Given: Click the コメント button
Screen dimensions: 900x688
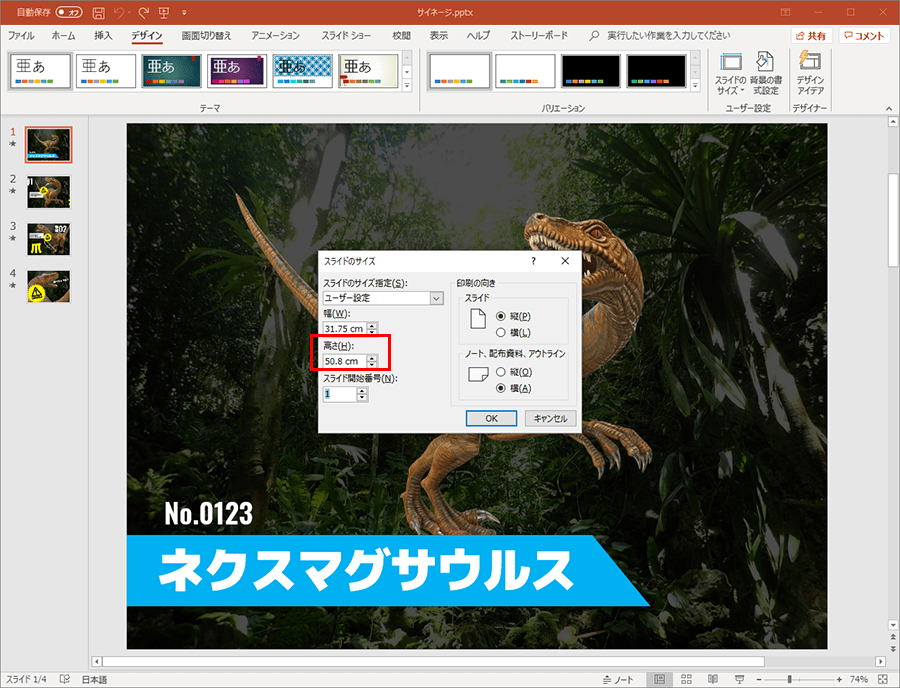Looking at the screenshot, I should pos(864,36).
